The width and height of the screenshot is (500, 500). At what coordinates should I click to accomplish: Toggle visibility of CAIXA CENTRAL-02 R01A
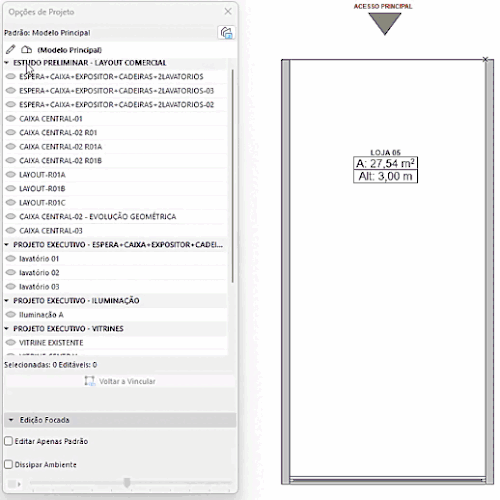pyautogui.click(x=11, y=146)
